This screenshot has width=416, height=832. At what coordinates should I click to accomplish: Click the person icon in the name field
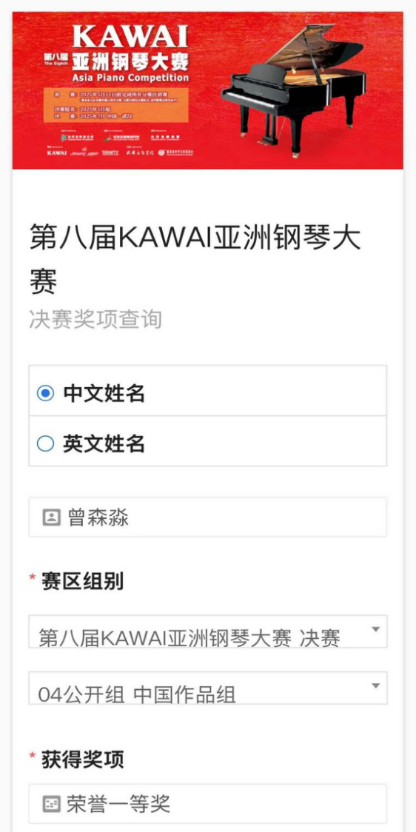51,517
